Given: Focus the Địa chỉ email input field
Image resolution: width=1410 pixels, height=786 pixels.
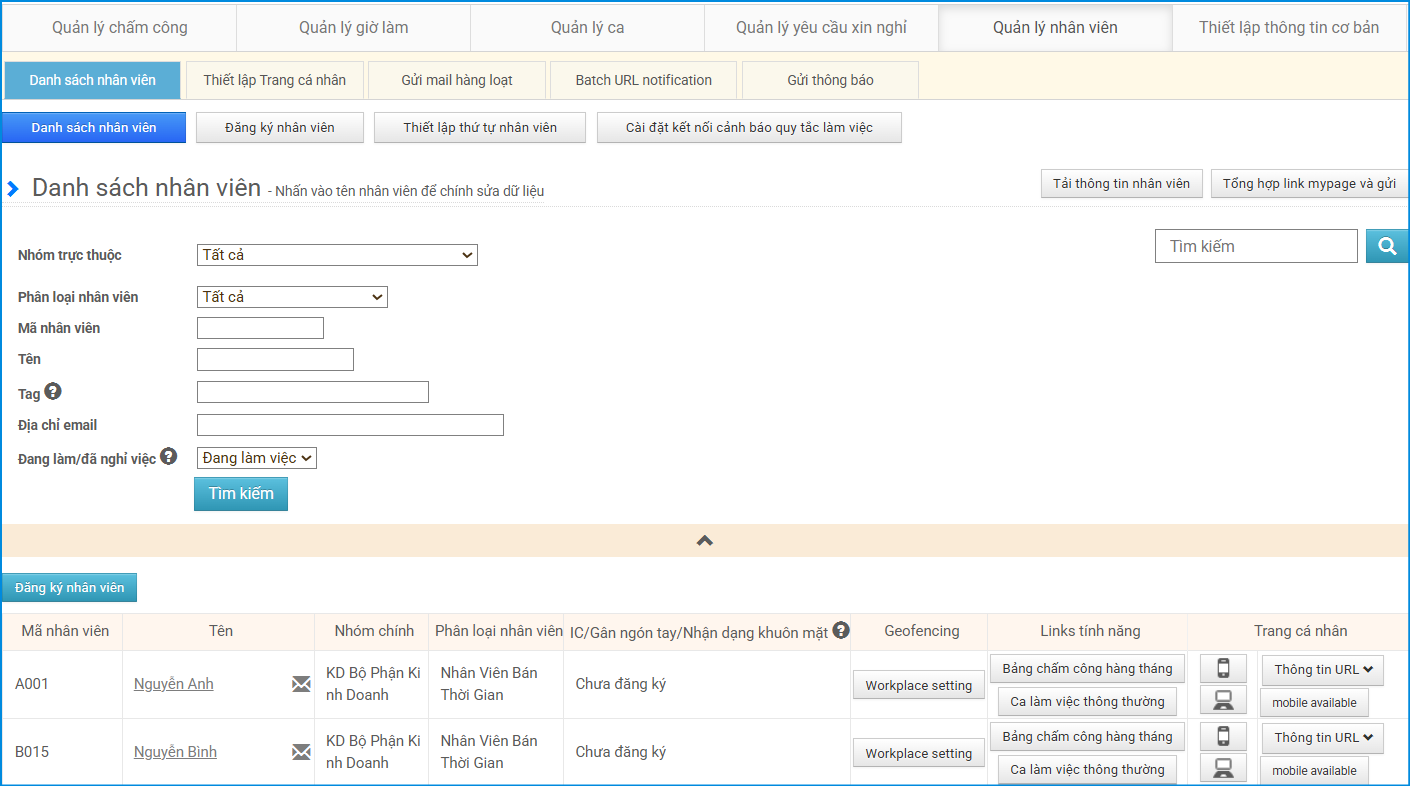Looking at the screenshot, I should [350, 425].
